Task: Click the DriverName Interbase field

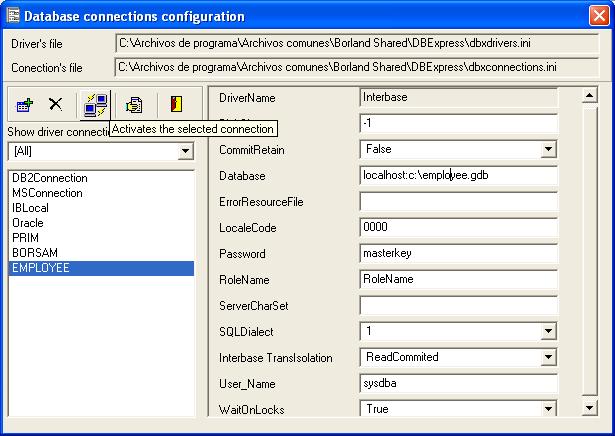Action: [x=458, y=97]
